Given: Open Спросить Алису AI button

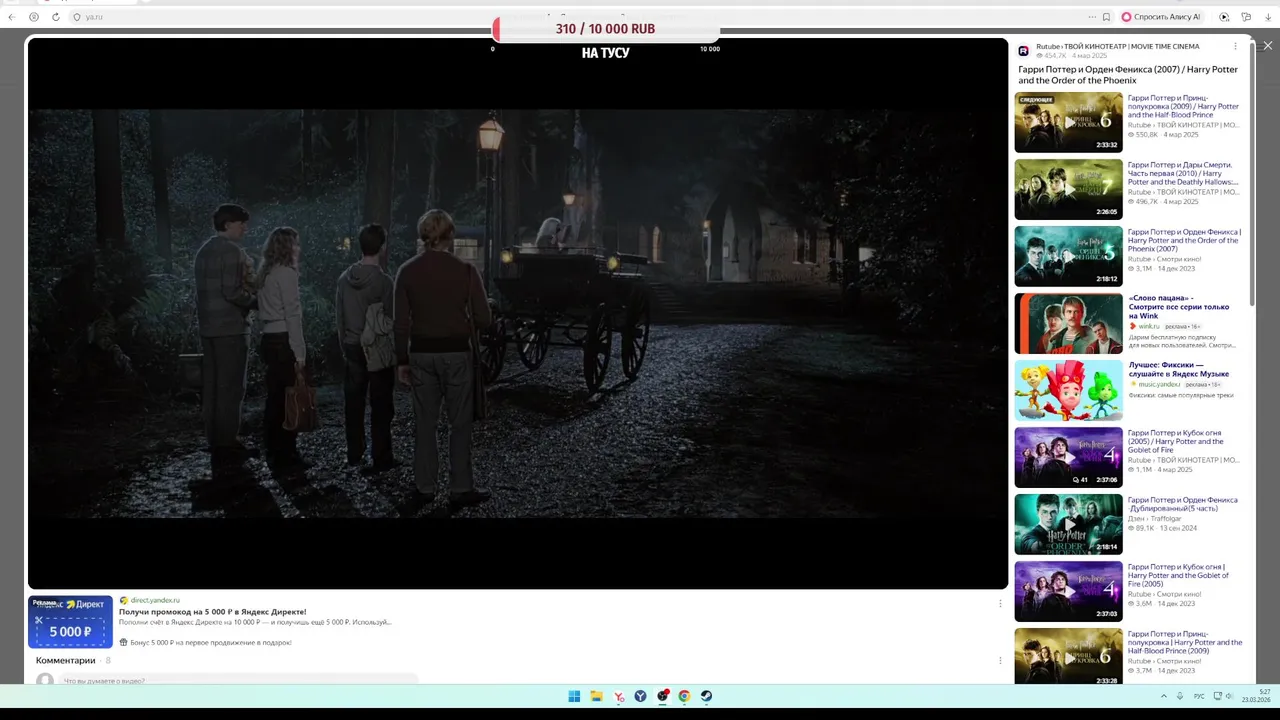Looking at the screenshot, I should (1160, 17).
